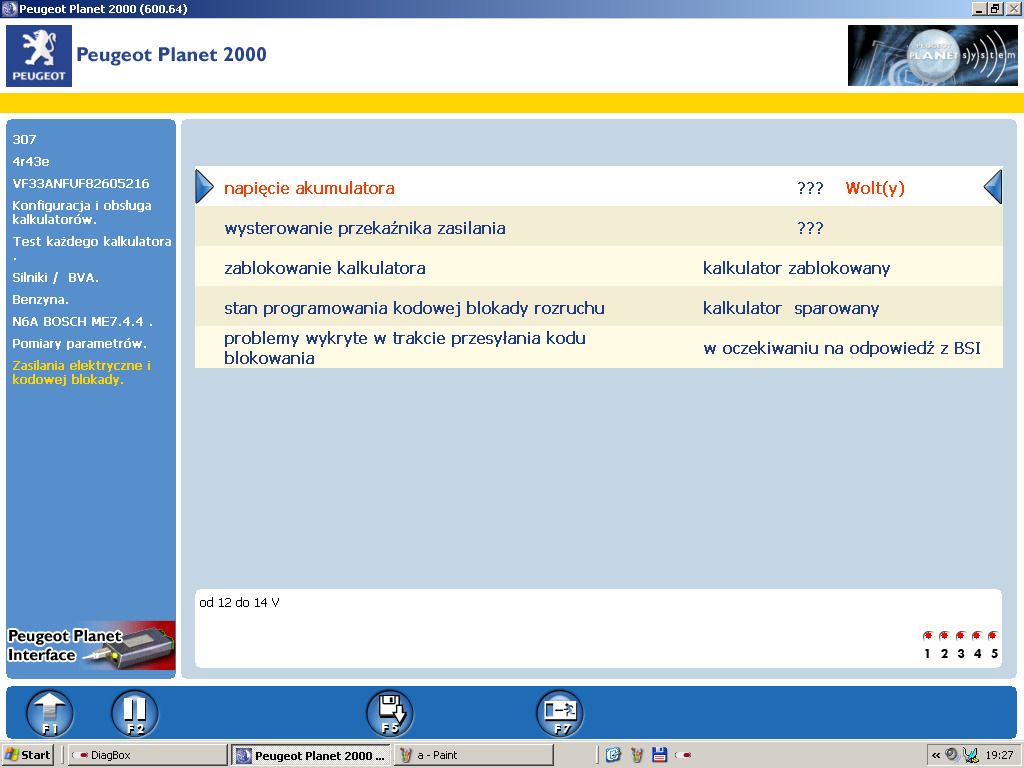This screenshot has height=768, width=1024.
Task: Click the Peugeot Planet Interface image
Action: coord(91,645)
